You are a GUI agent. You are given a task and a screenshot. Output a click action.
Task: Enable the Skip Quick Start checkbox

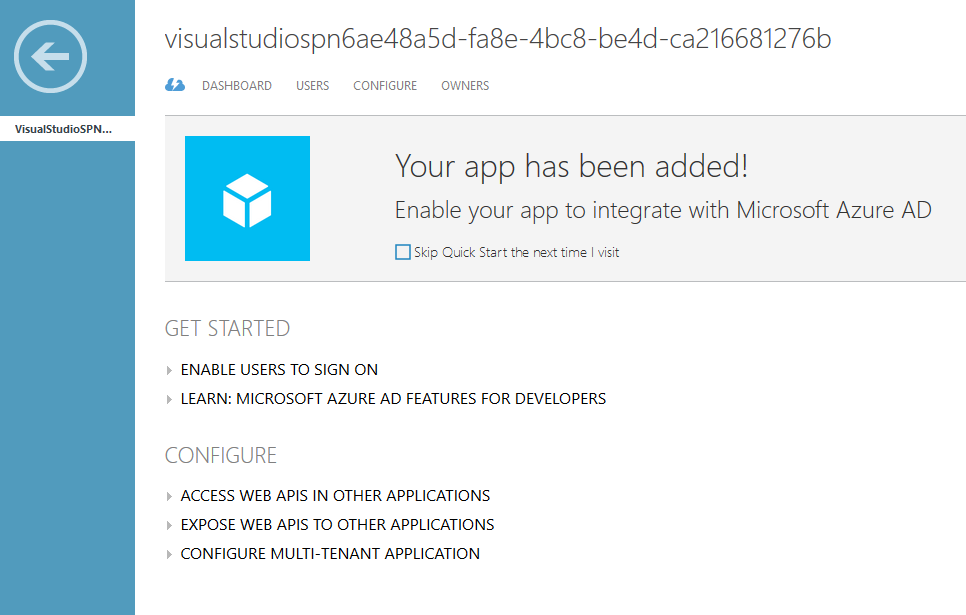[403, 252]
